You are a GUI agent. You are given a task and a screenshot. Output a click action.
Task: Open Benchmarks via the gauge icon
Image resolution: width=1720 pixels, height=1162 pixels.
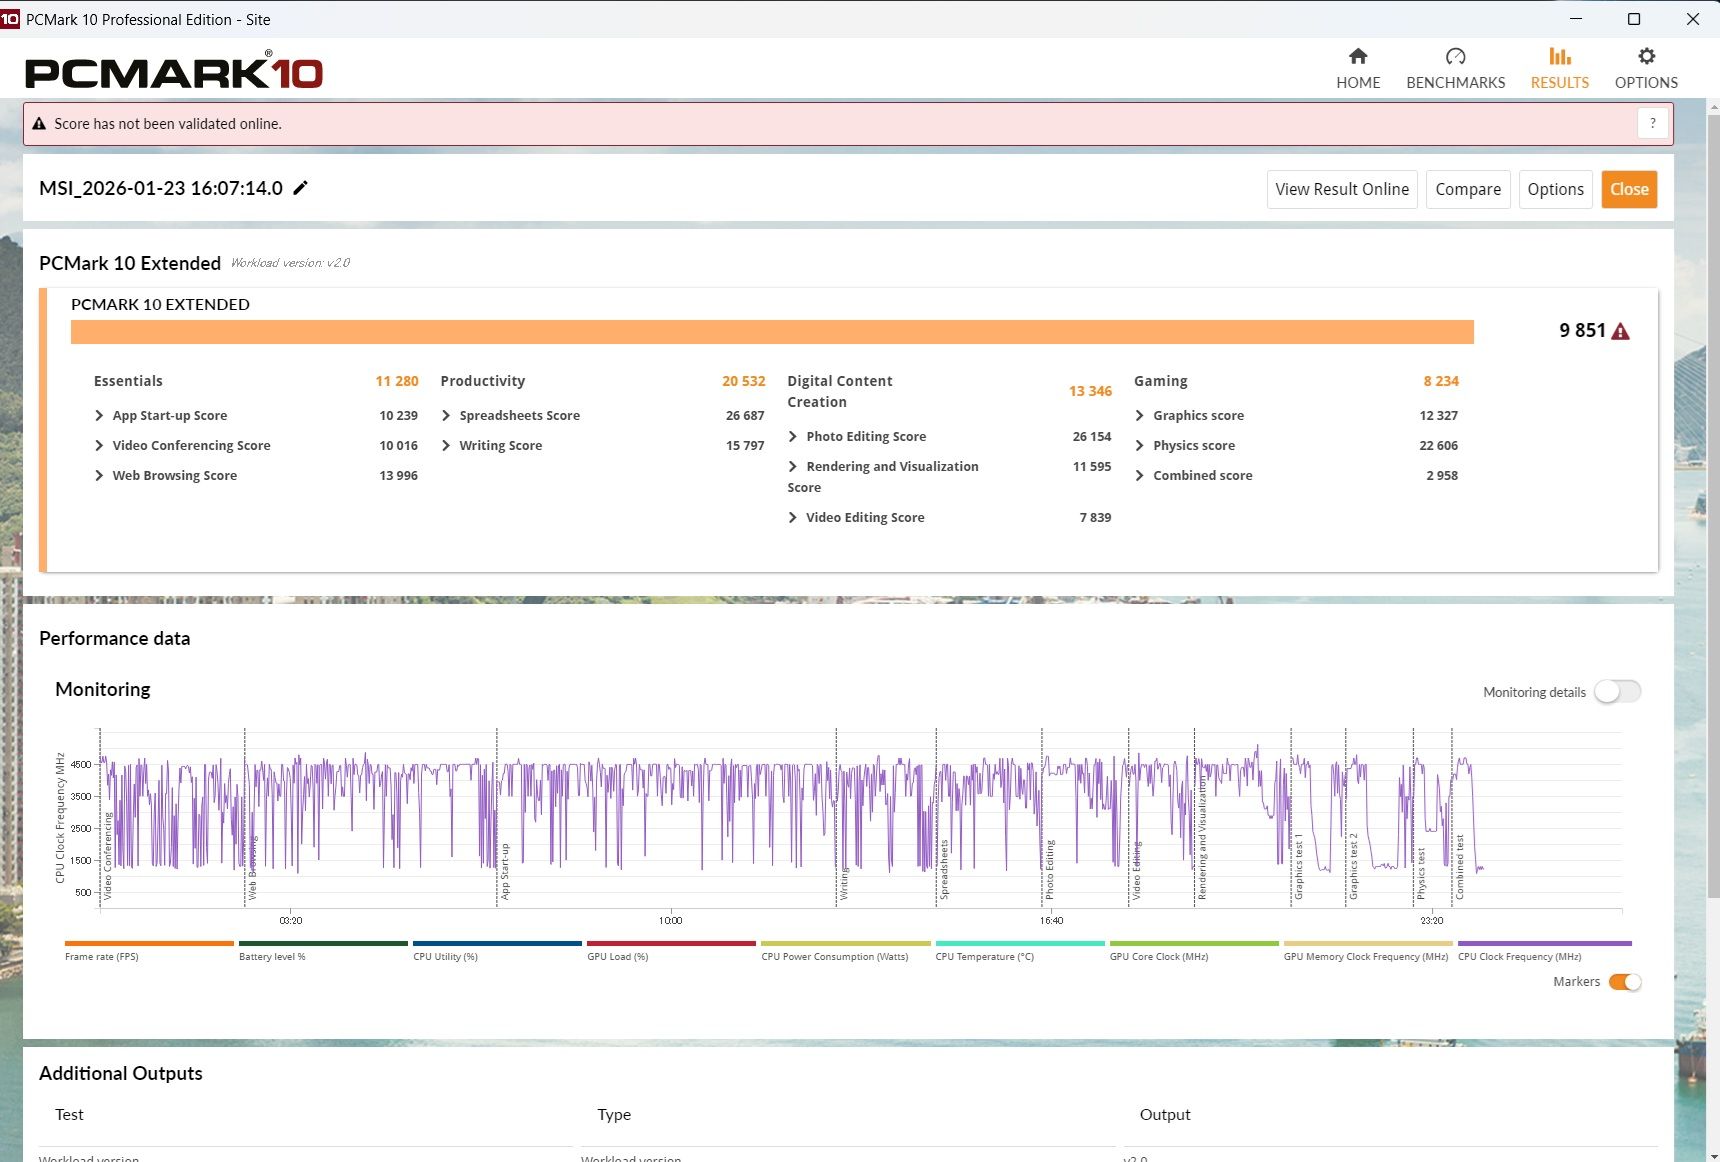pos(1455,57)
